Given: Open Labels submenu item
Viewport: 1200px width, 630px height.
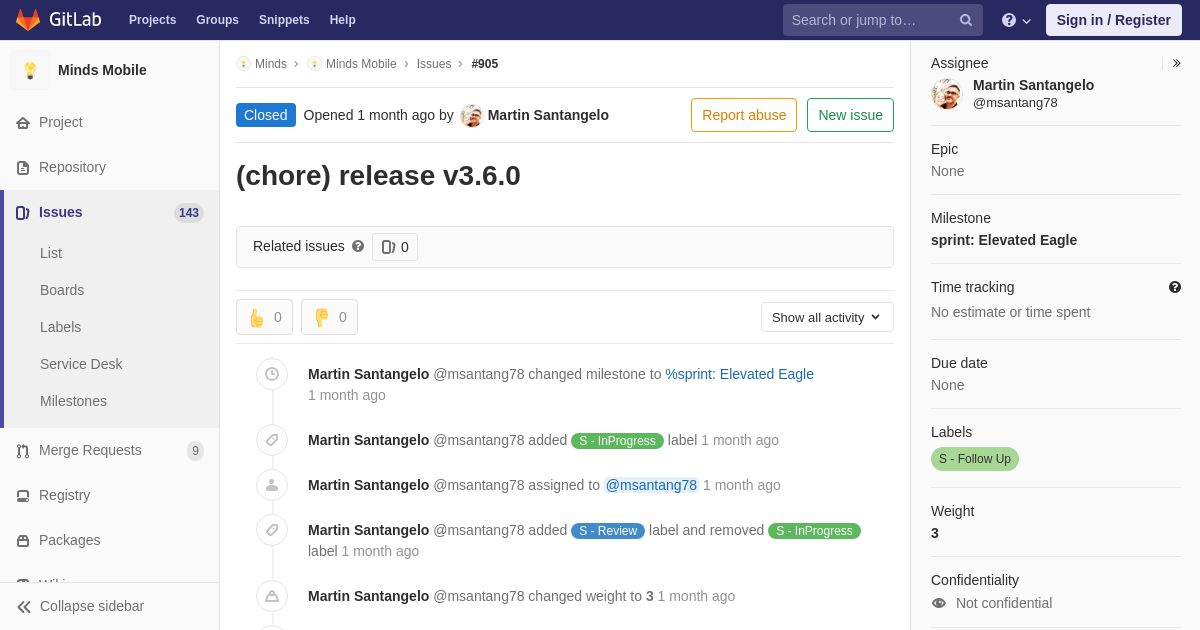Looking at the screenshot, I should point(61,327).
